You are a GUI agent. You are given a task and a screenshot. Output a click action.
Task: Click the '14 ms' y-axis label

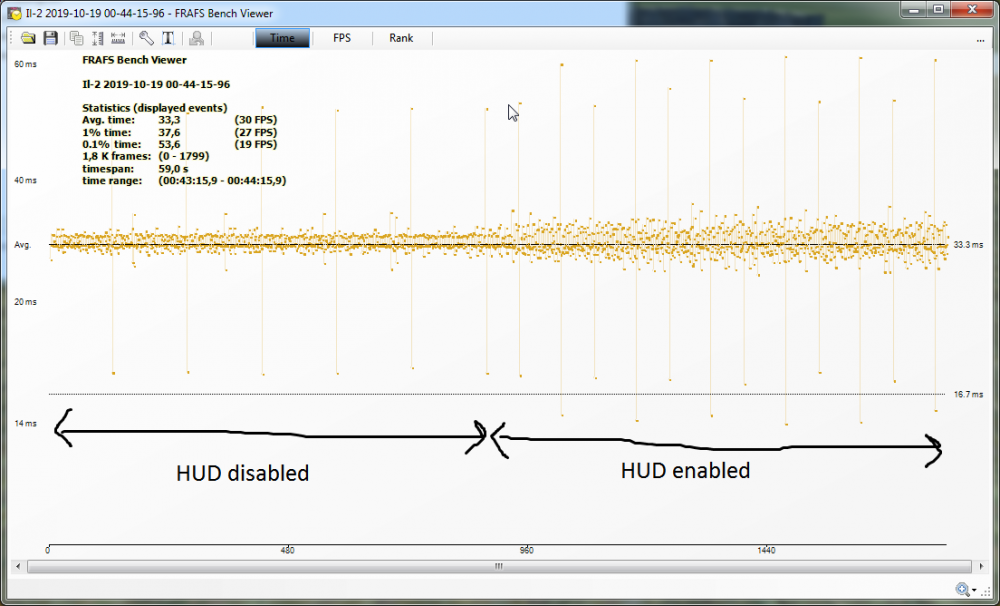(26, 424)
